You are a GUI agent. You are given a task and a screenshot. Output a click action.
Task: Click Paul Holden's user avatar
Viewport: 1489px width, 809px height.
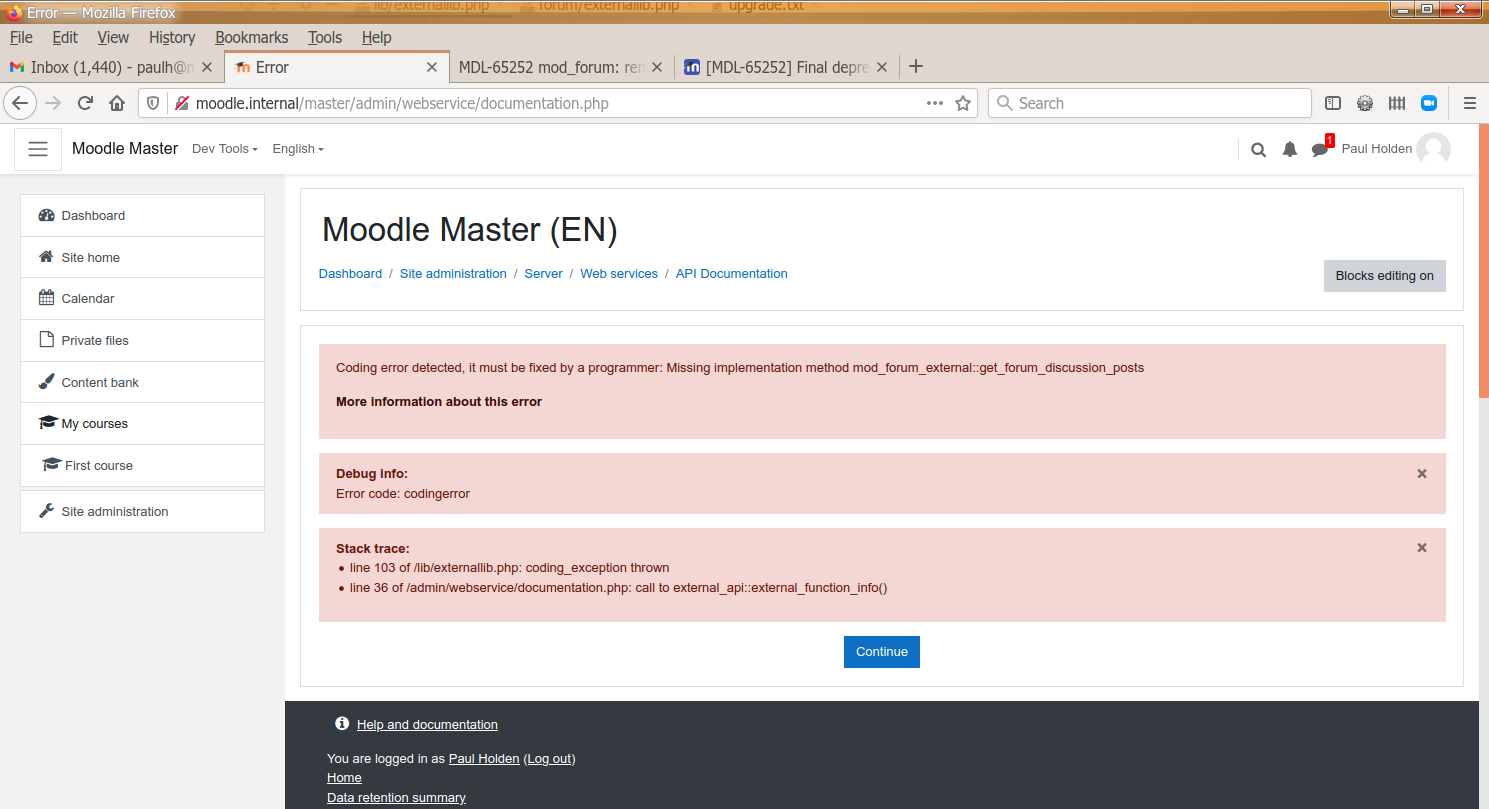point(1433,149)
